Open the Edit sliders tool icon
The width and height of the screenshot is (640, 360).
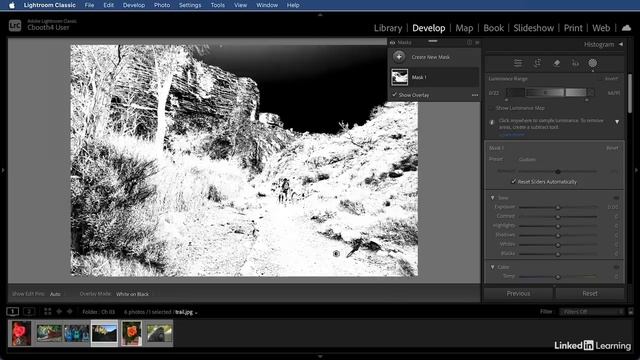(x=518, y=63)
